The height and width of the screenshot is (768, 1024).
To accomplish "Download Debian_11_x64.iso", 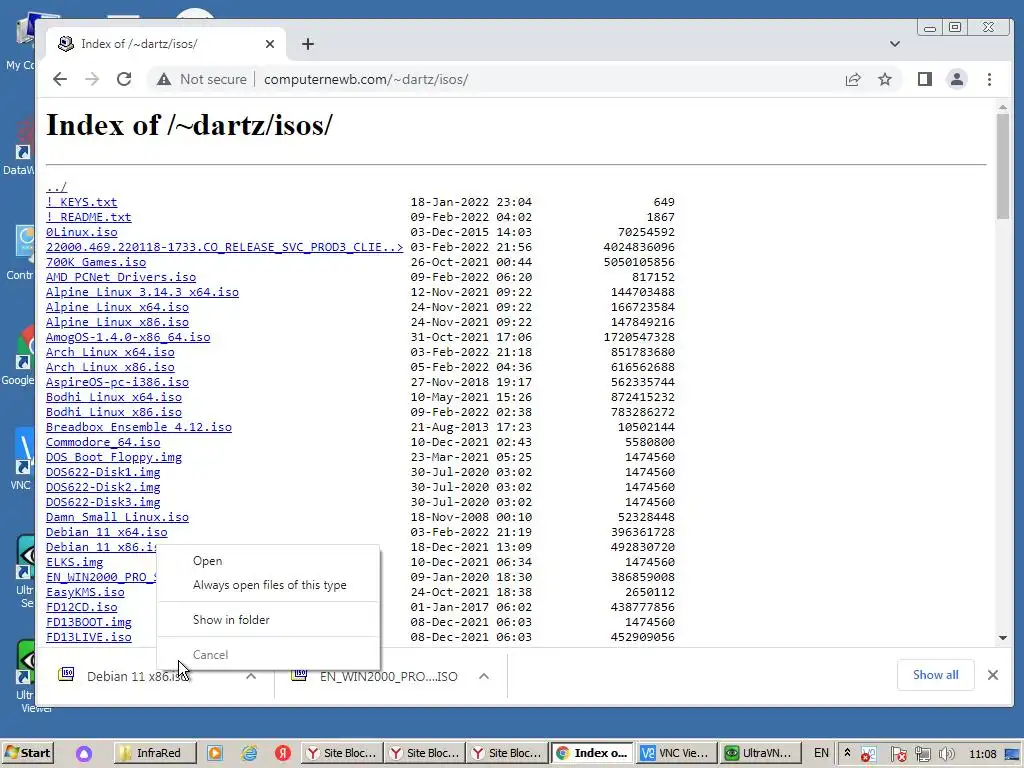I will pyautogui.click(x=106, y=533).
